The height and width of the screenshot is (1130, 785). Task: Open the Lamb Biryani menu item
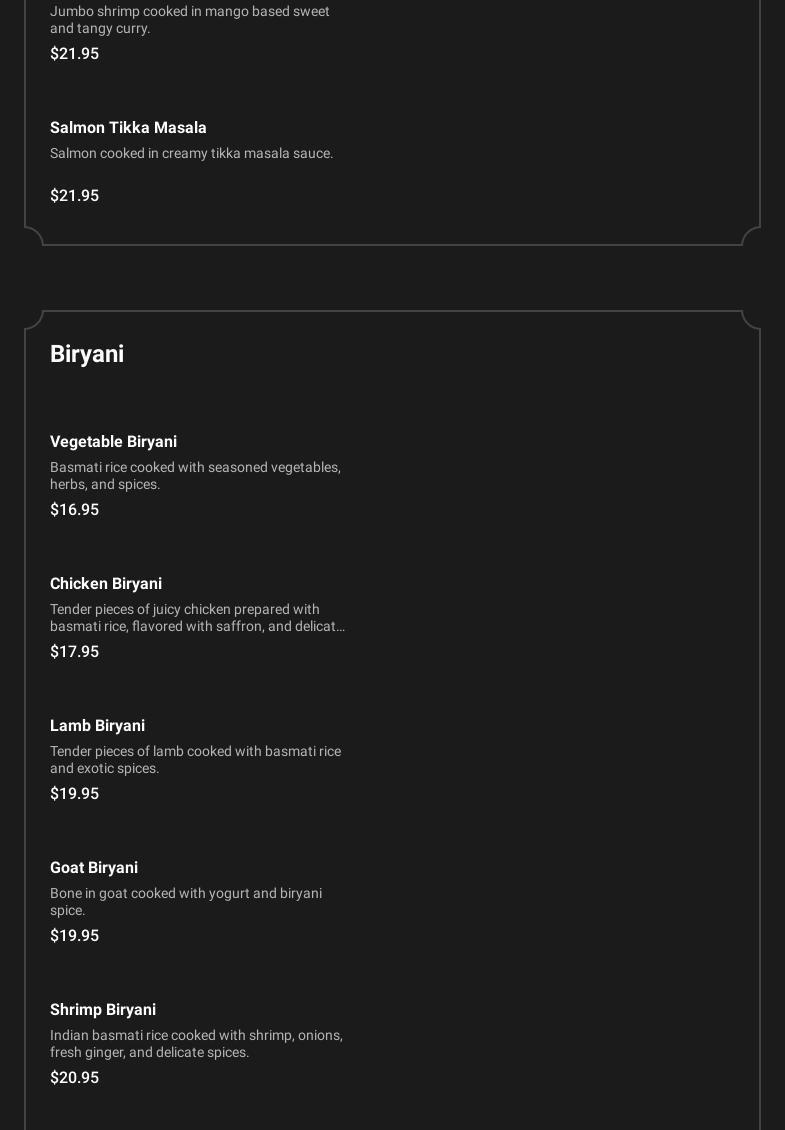tap(97, 725)
